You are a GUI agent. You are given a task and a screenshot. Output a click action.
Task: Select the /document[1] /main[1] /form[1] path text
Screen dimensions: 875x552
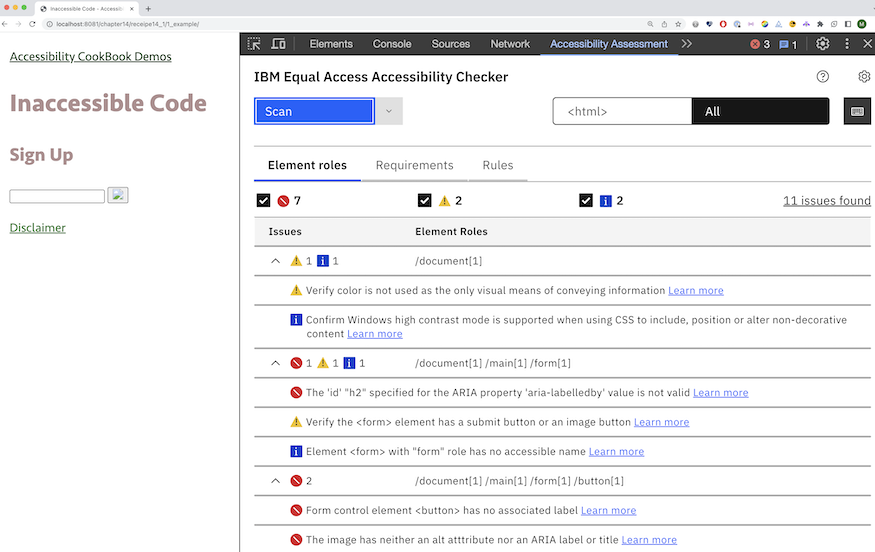tap(493, 363)
